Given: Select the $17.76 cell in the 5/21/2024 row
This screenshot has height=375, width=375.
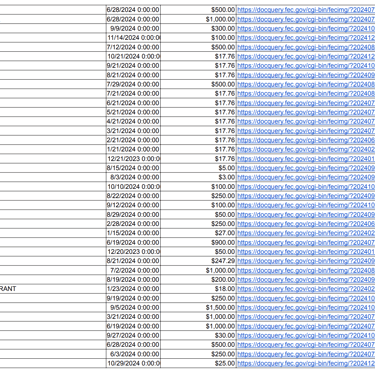Looking at the screenshot, I should (199, 112).
